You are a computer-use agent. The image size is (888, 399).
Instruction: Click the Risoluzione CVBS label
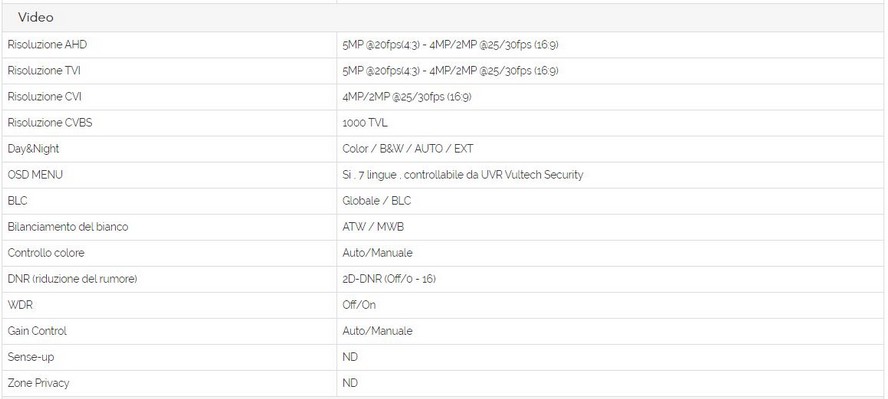[x=49, y=123]
